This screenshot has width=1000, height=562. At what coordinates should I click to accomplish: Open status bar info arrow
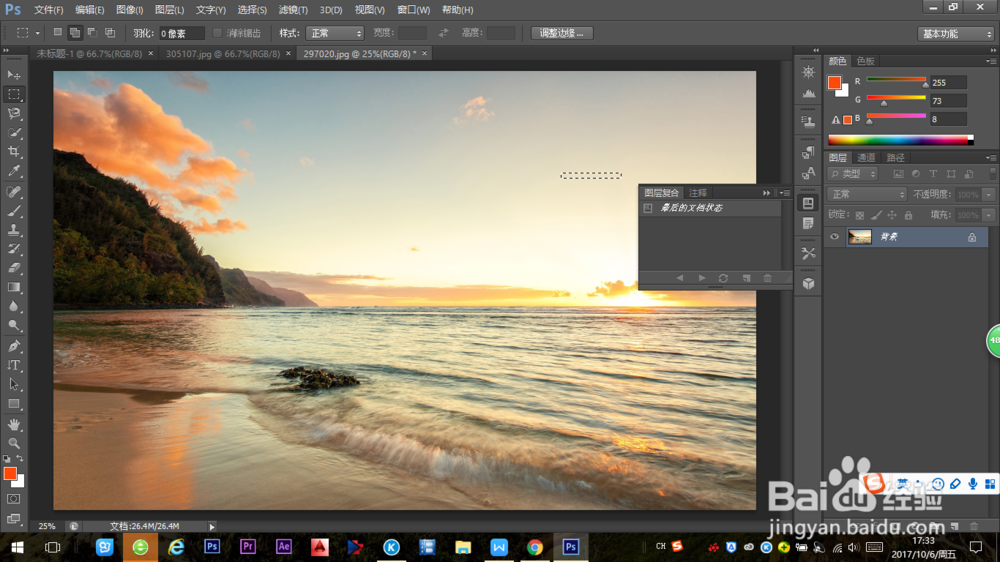(x=212, y=526)
